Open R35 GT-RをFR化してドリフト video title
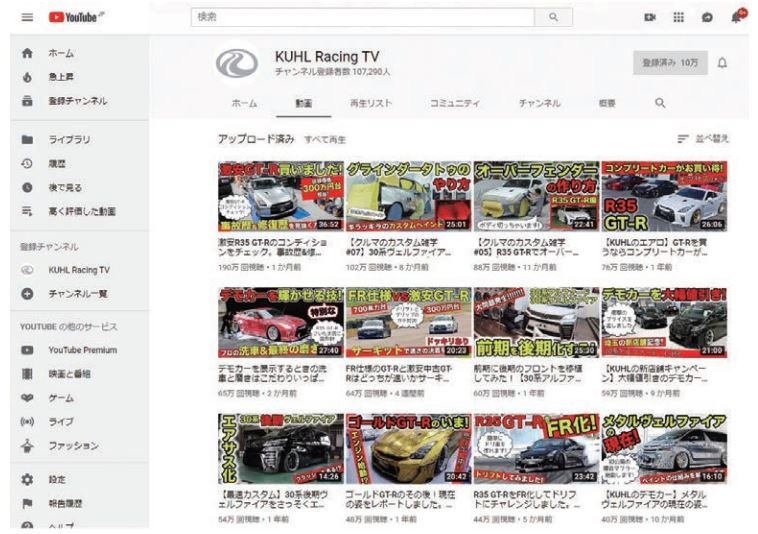The height and width of the screenshot is (534, 758). coord(527,500)
